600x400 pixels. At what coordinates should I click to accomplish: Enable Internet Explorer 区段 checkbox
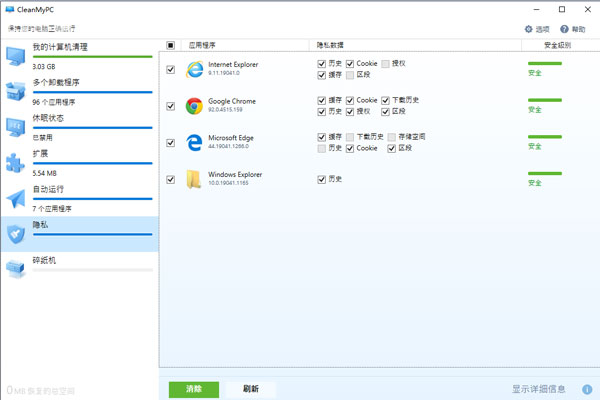pyautogui.click(x=350, y=75)
